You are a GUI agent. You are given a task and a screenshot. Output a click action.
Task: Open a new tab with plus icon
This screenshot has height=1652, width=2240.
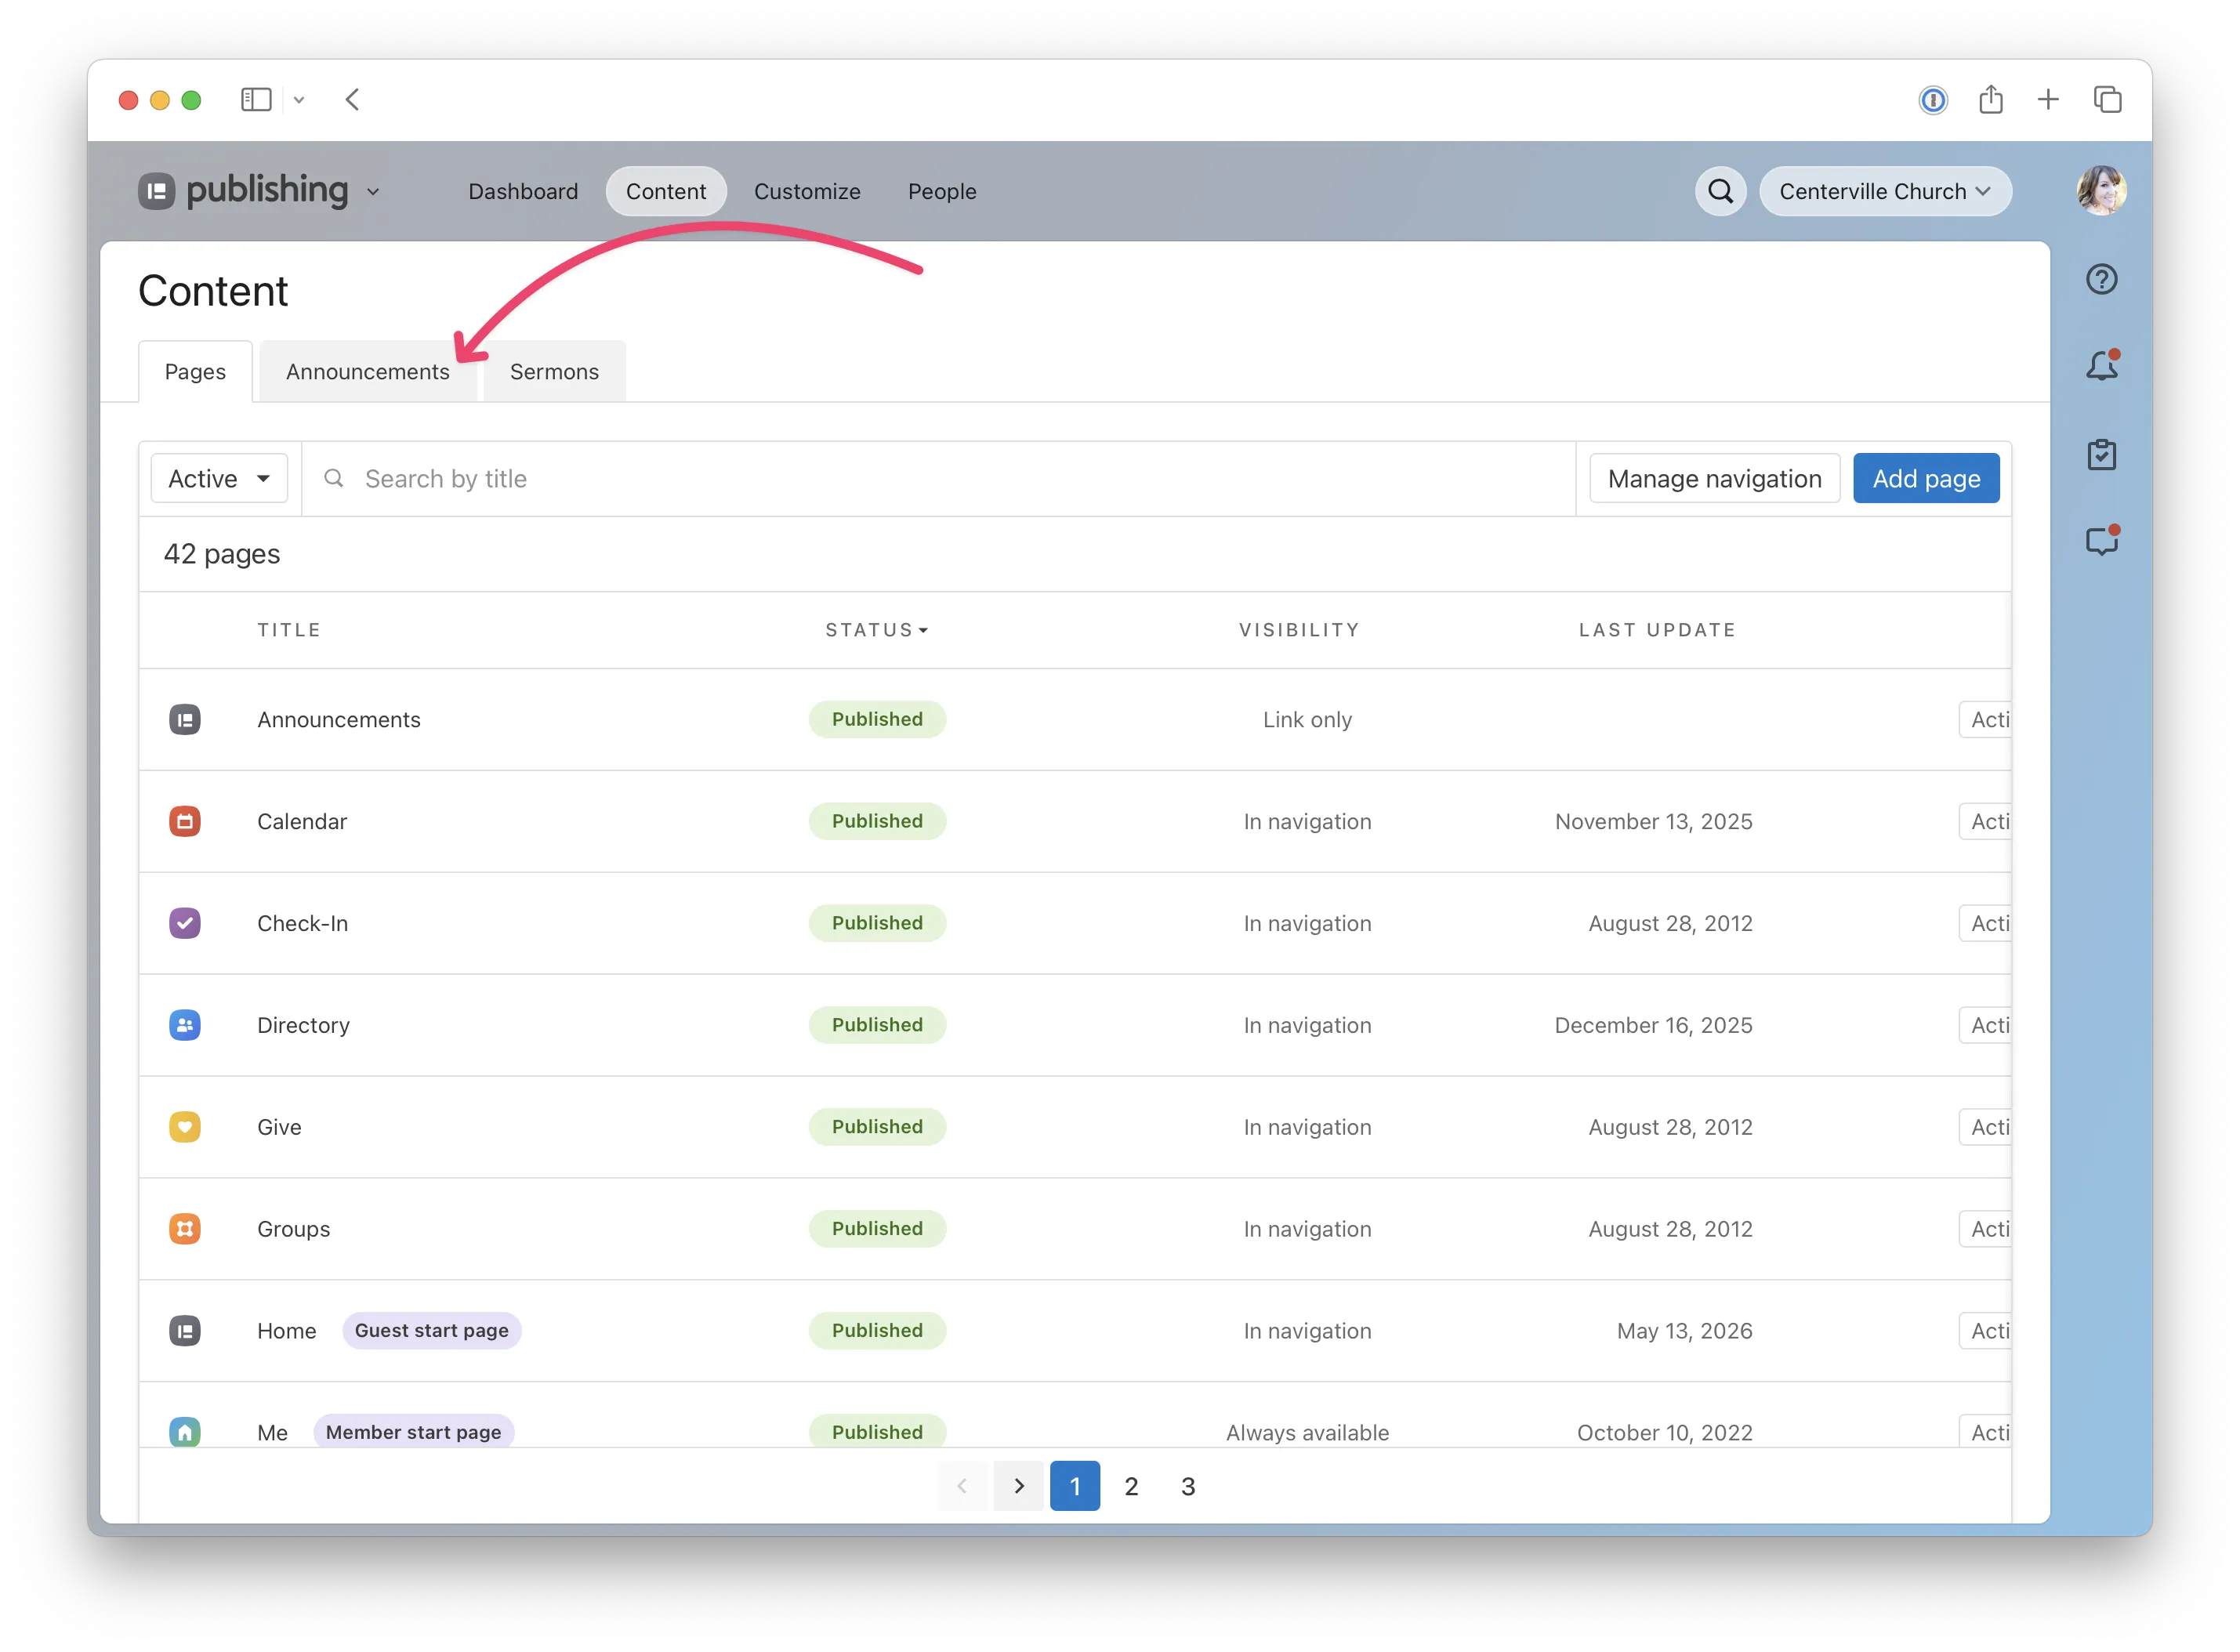coord(2048,99)
